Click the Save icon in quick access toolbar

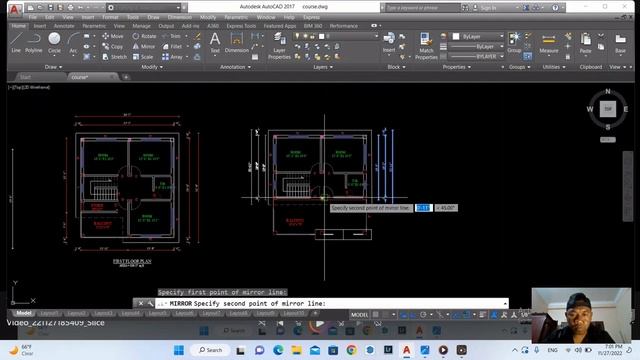click(51, 7)
